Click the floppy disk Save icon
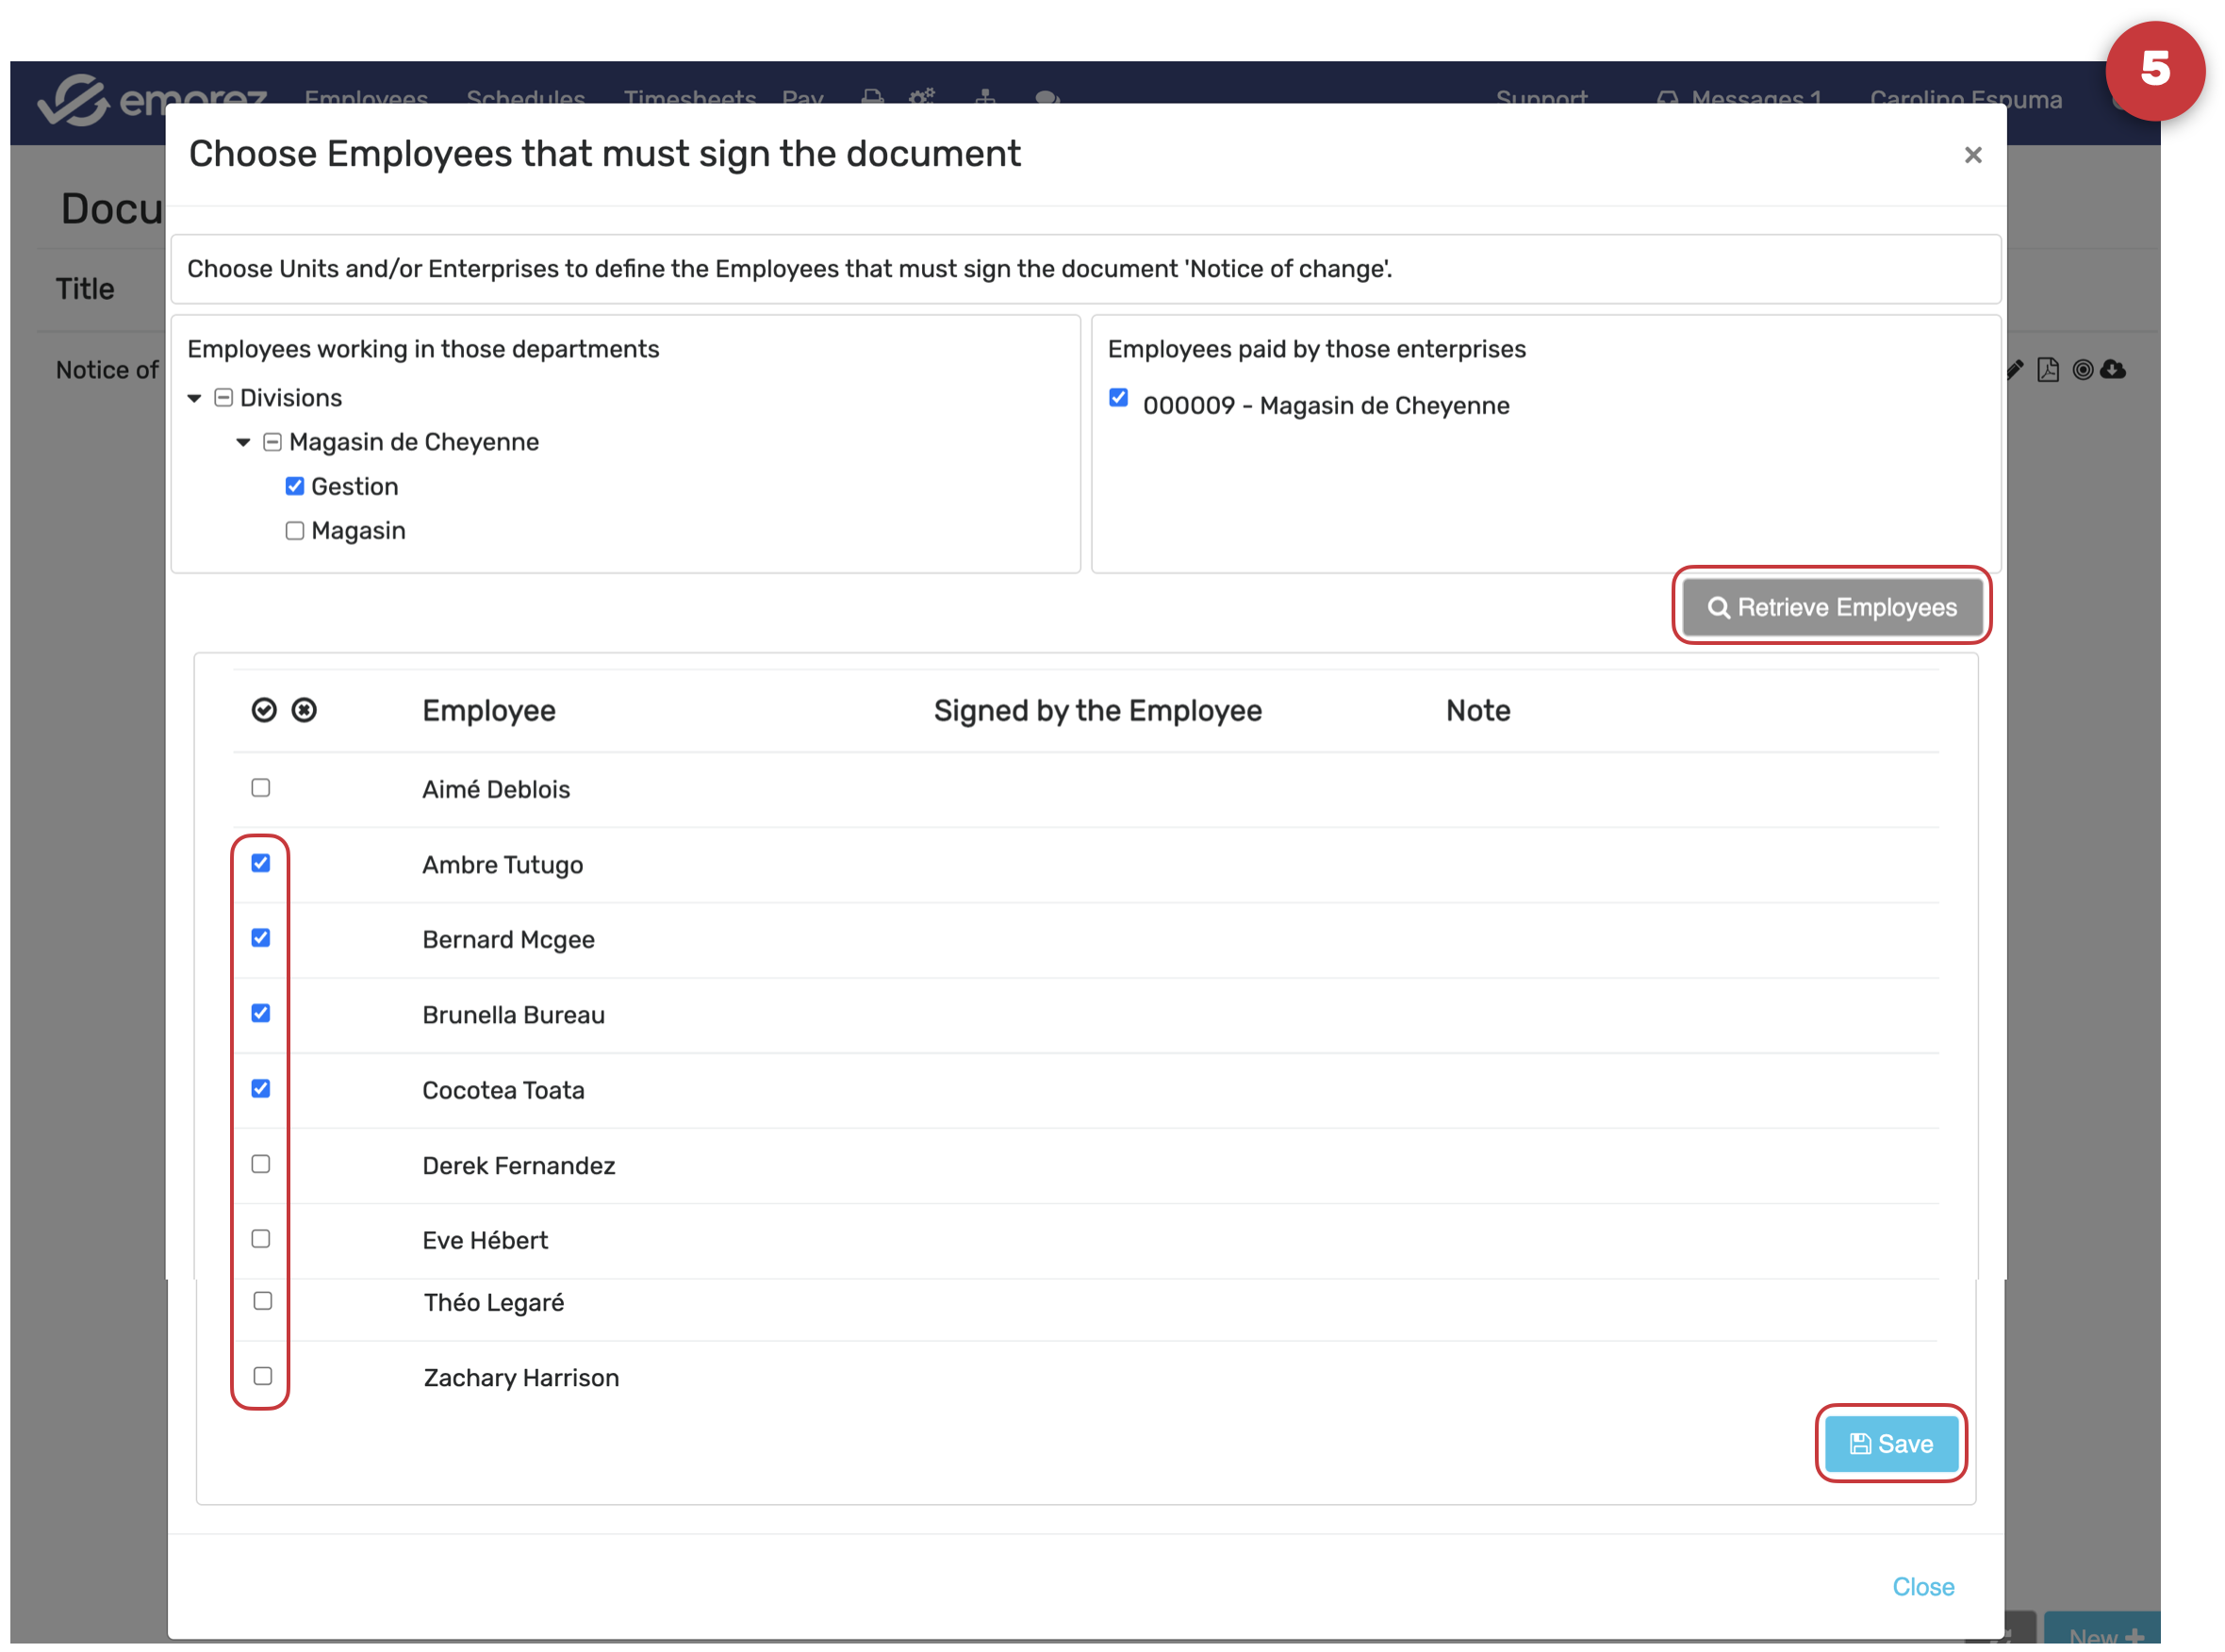Image resolution: width=2225 pixels, height=1652 pixels. coord(1859,1444)
